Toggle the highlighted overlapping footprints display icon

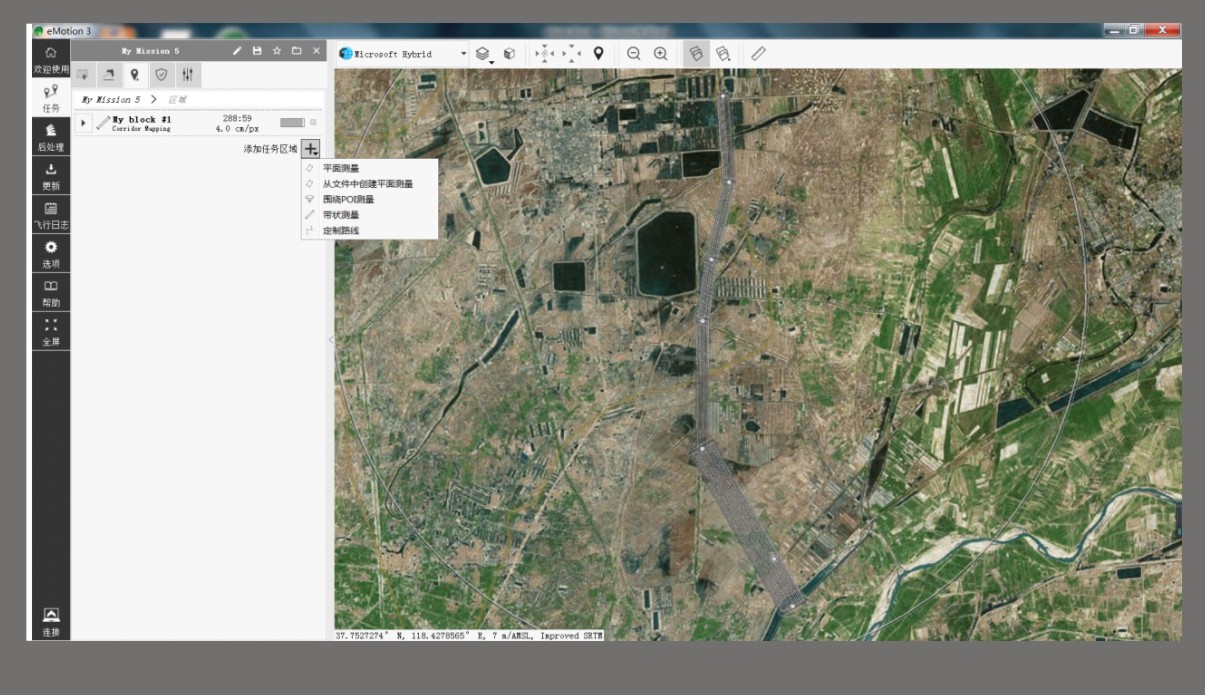696,54
